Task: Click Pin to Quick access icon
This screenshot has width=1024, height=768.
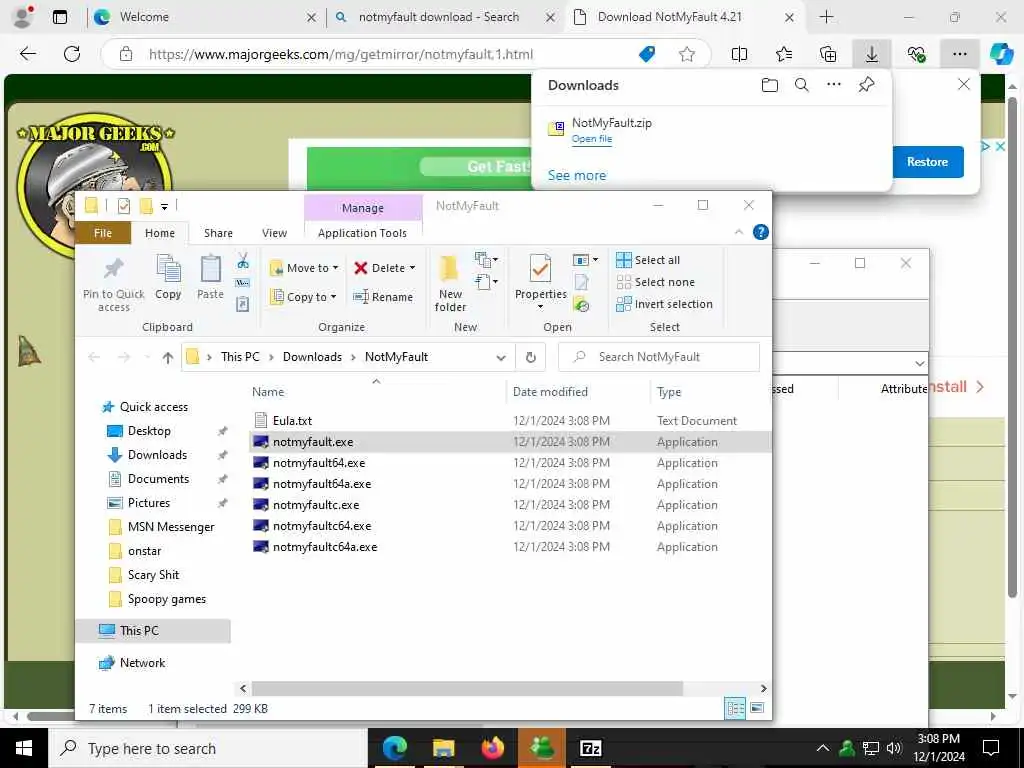Action: (x=114, y=268)
